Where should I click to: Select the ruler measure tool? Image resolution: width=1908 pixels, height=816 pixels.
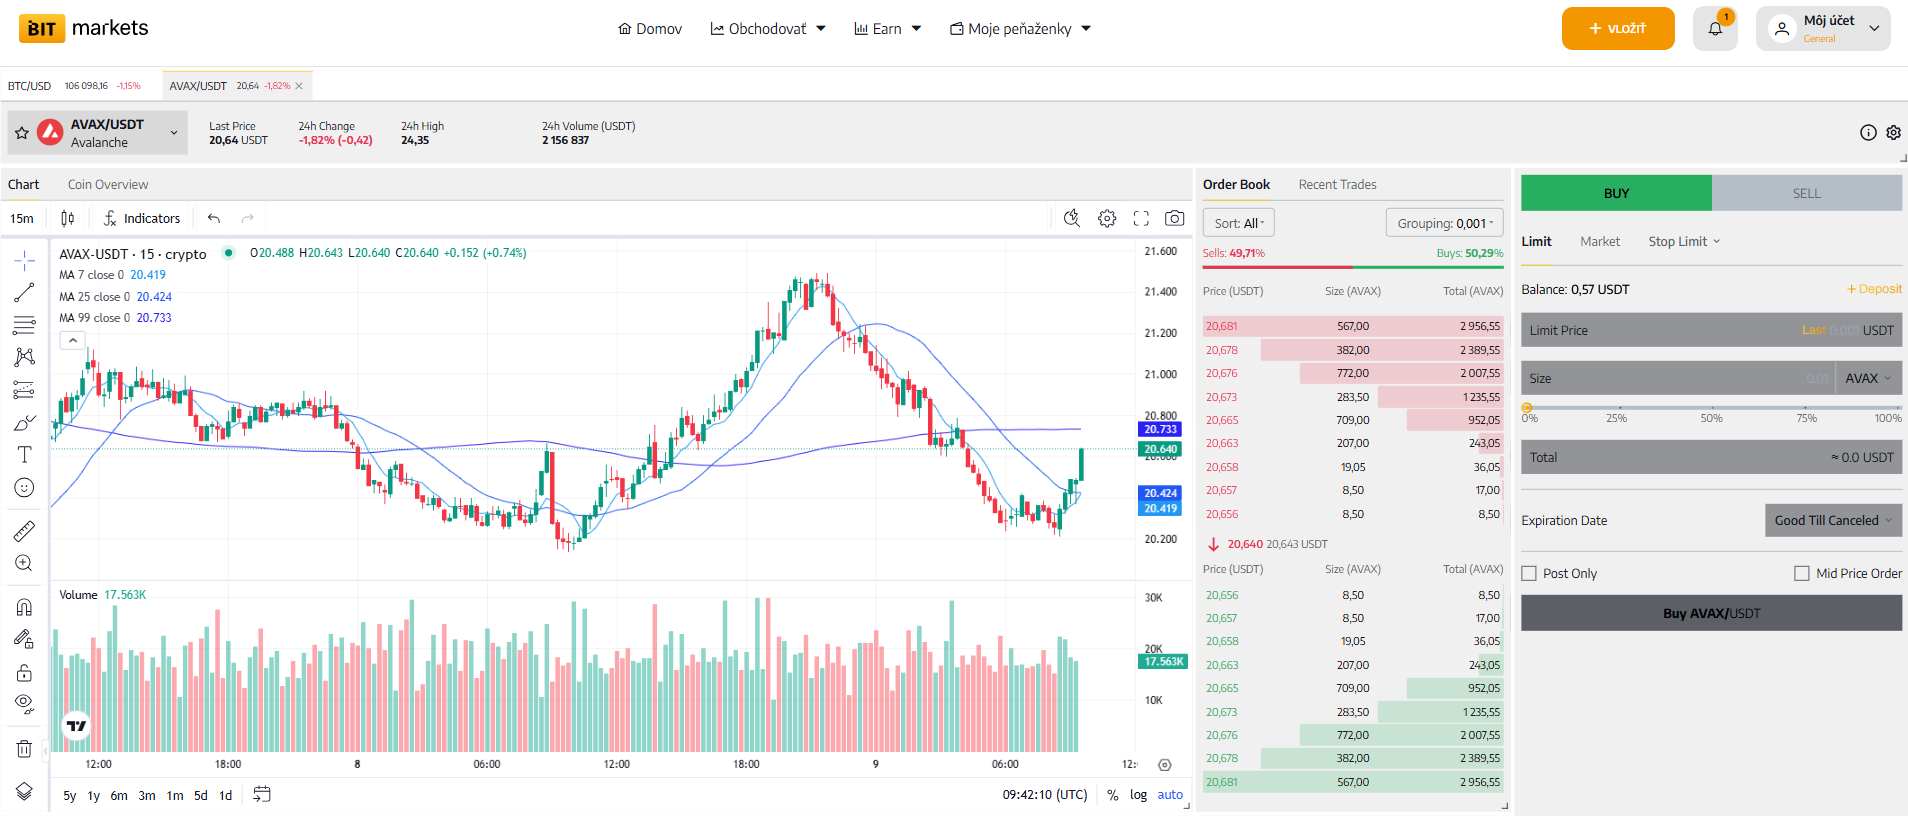(x=24, y=531)
